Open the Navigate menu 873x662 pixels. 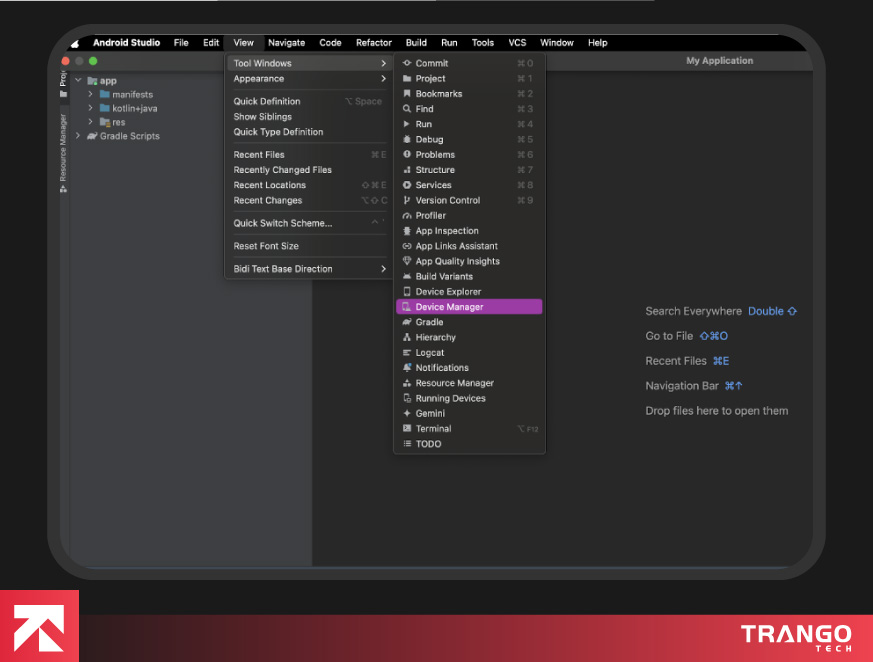point(286,42)
